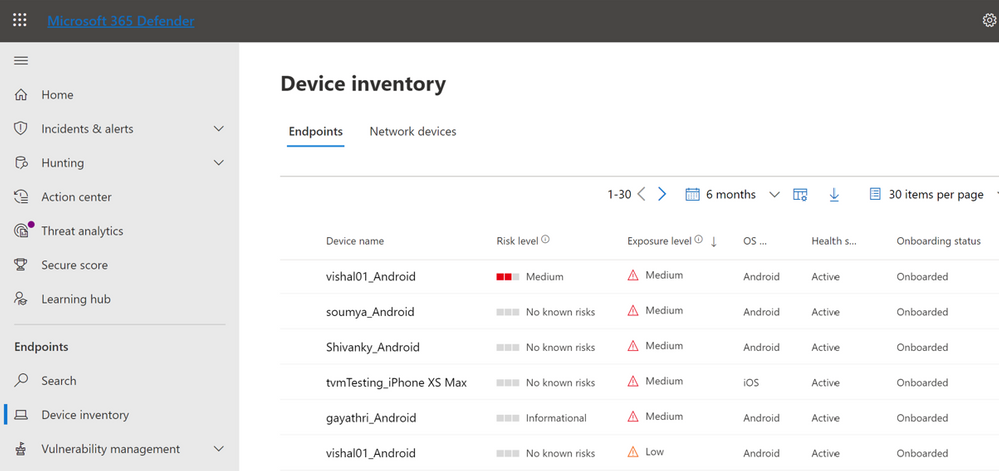Image resolution: width=999 pixels, height=471 pixels.
Task: Open Threat analytics from sidebar
Action: click(x=82, y=231)
